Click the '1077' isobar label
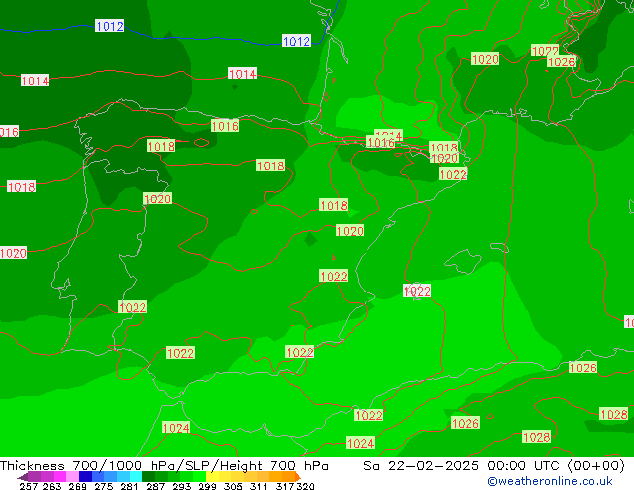634x490 pixels. tap(544, 51)
